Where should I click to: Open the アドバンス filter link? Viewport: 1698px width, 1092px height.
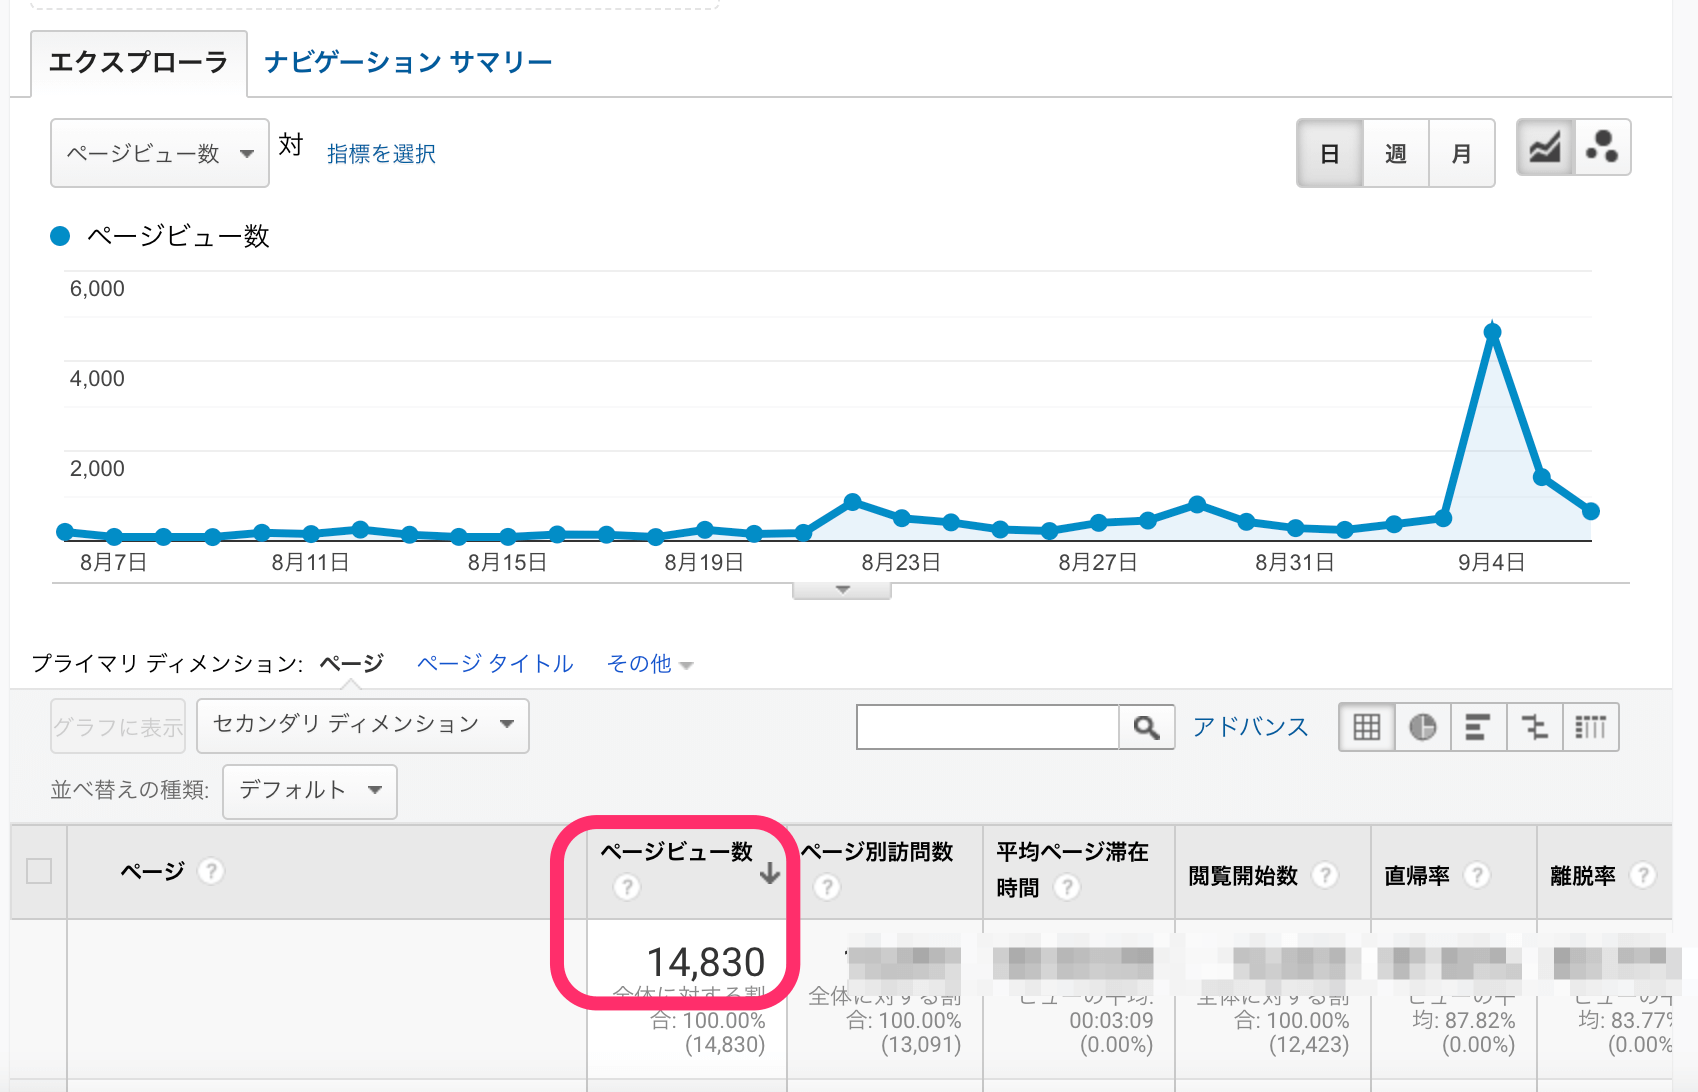[1250, 727]
